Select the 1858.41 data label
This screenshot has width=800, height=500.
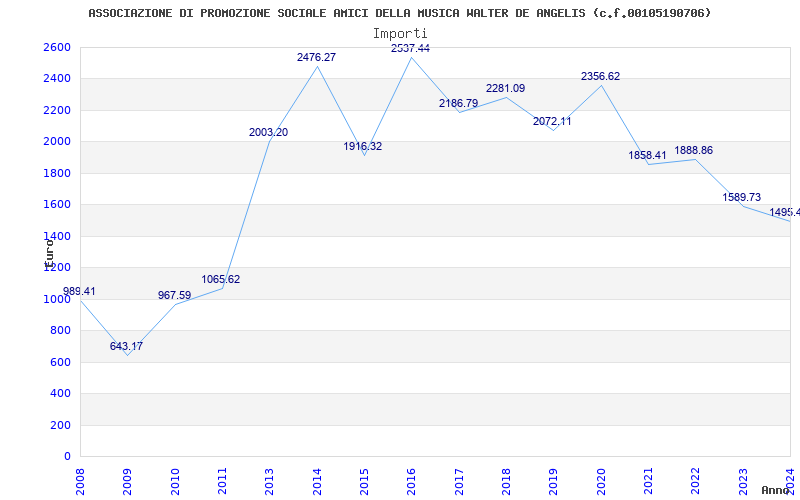point(647,156)
